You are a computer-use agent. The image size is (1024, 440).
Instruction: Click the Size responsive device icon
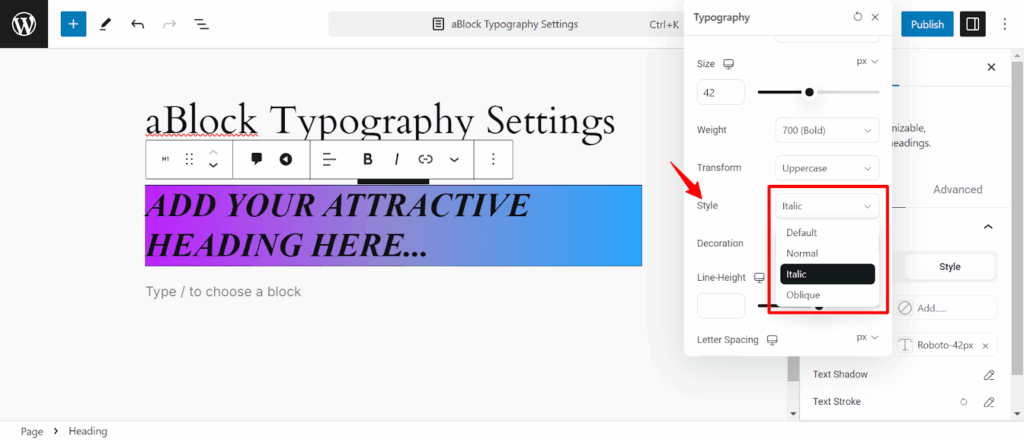[729, 64]
